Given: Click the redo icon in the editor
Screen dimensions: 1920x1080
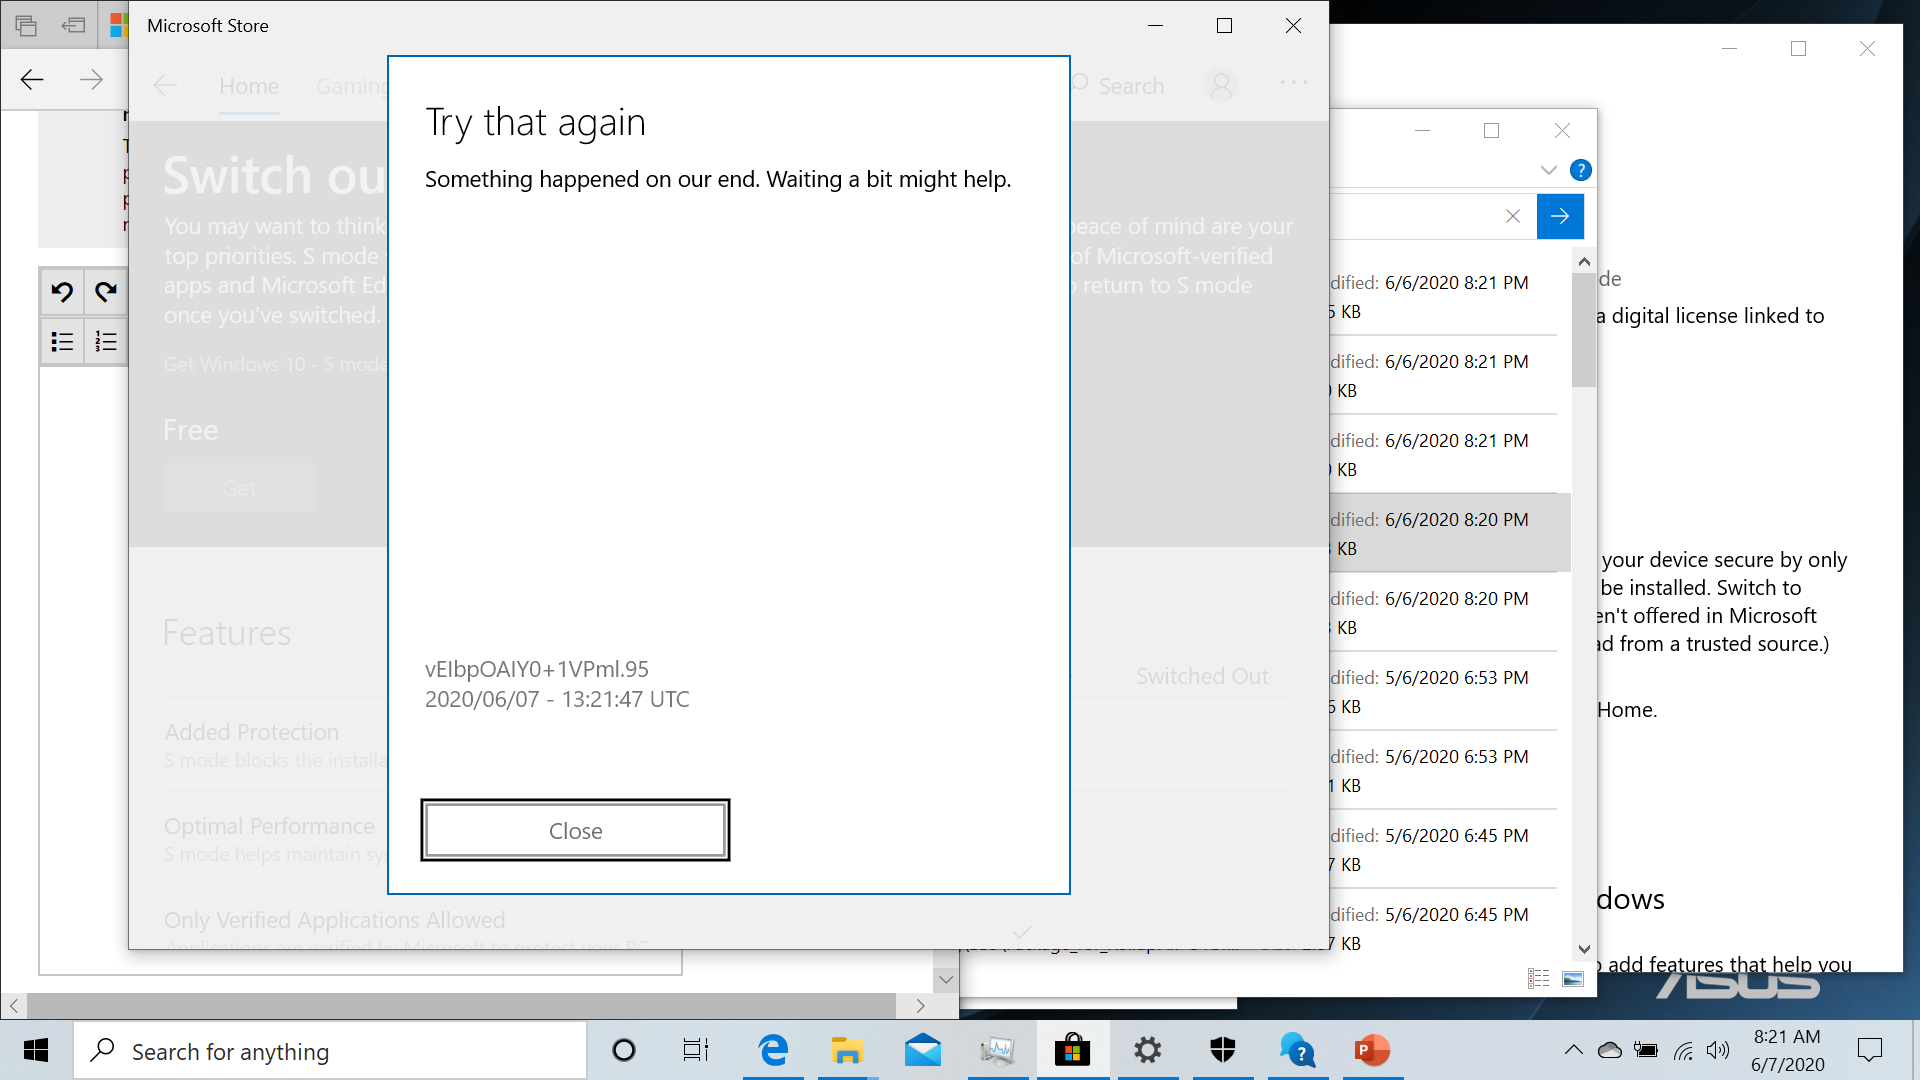Looking at the screenshot, I should tap(106, 292).
